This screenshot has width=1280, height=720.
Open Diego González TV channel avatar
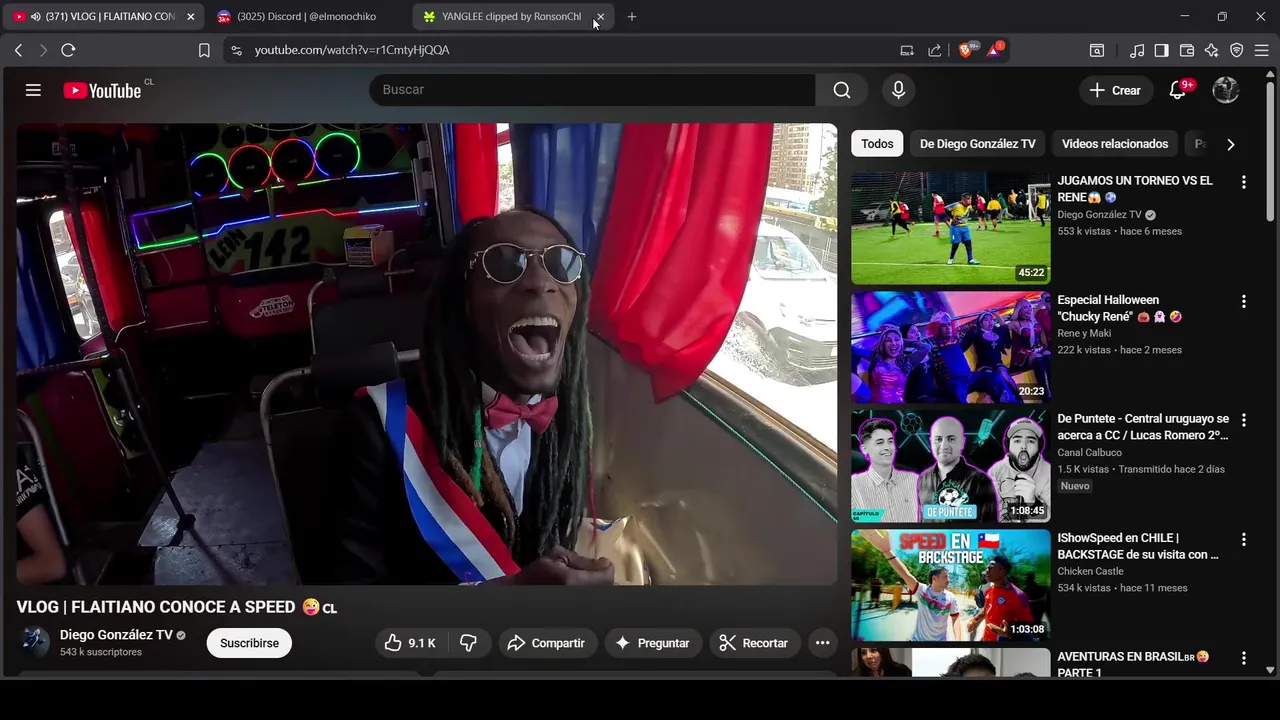tap(36, 642)
